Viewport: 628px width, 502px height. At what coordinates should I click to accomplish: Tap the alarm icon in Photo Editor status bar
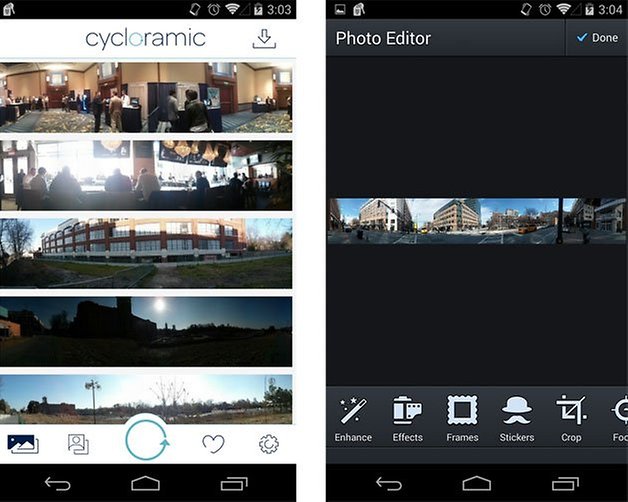(x=545, y=9)
